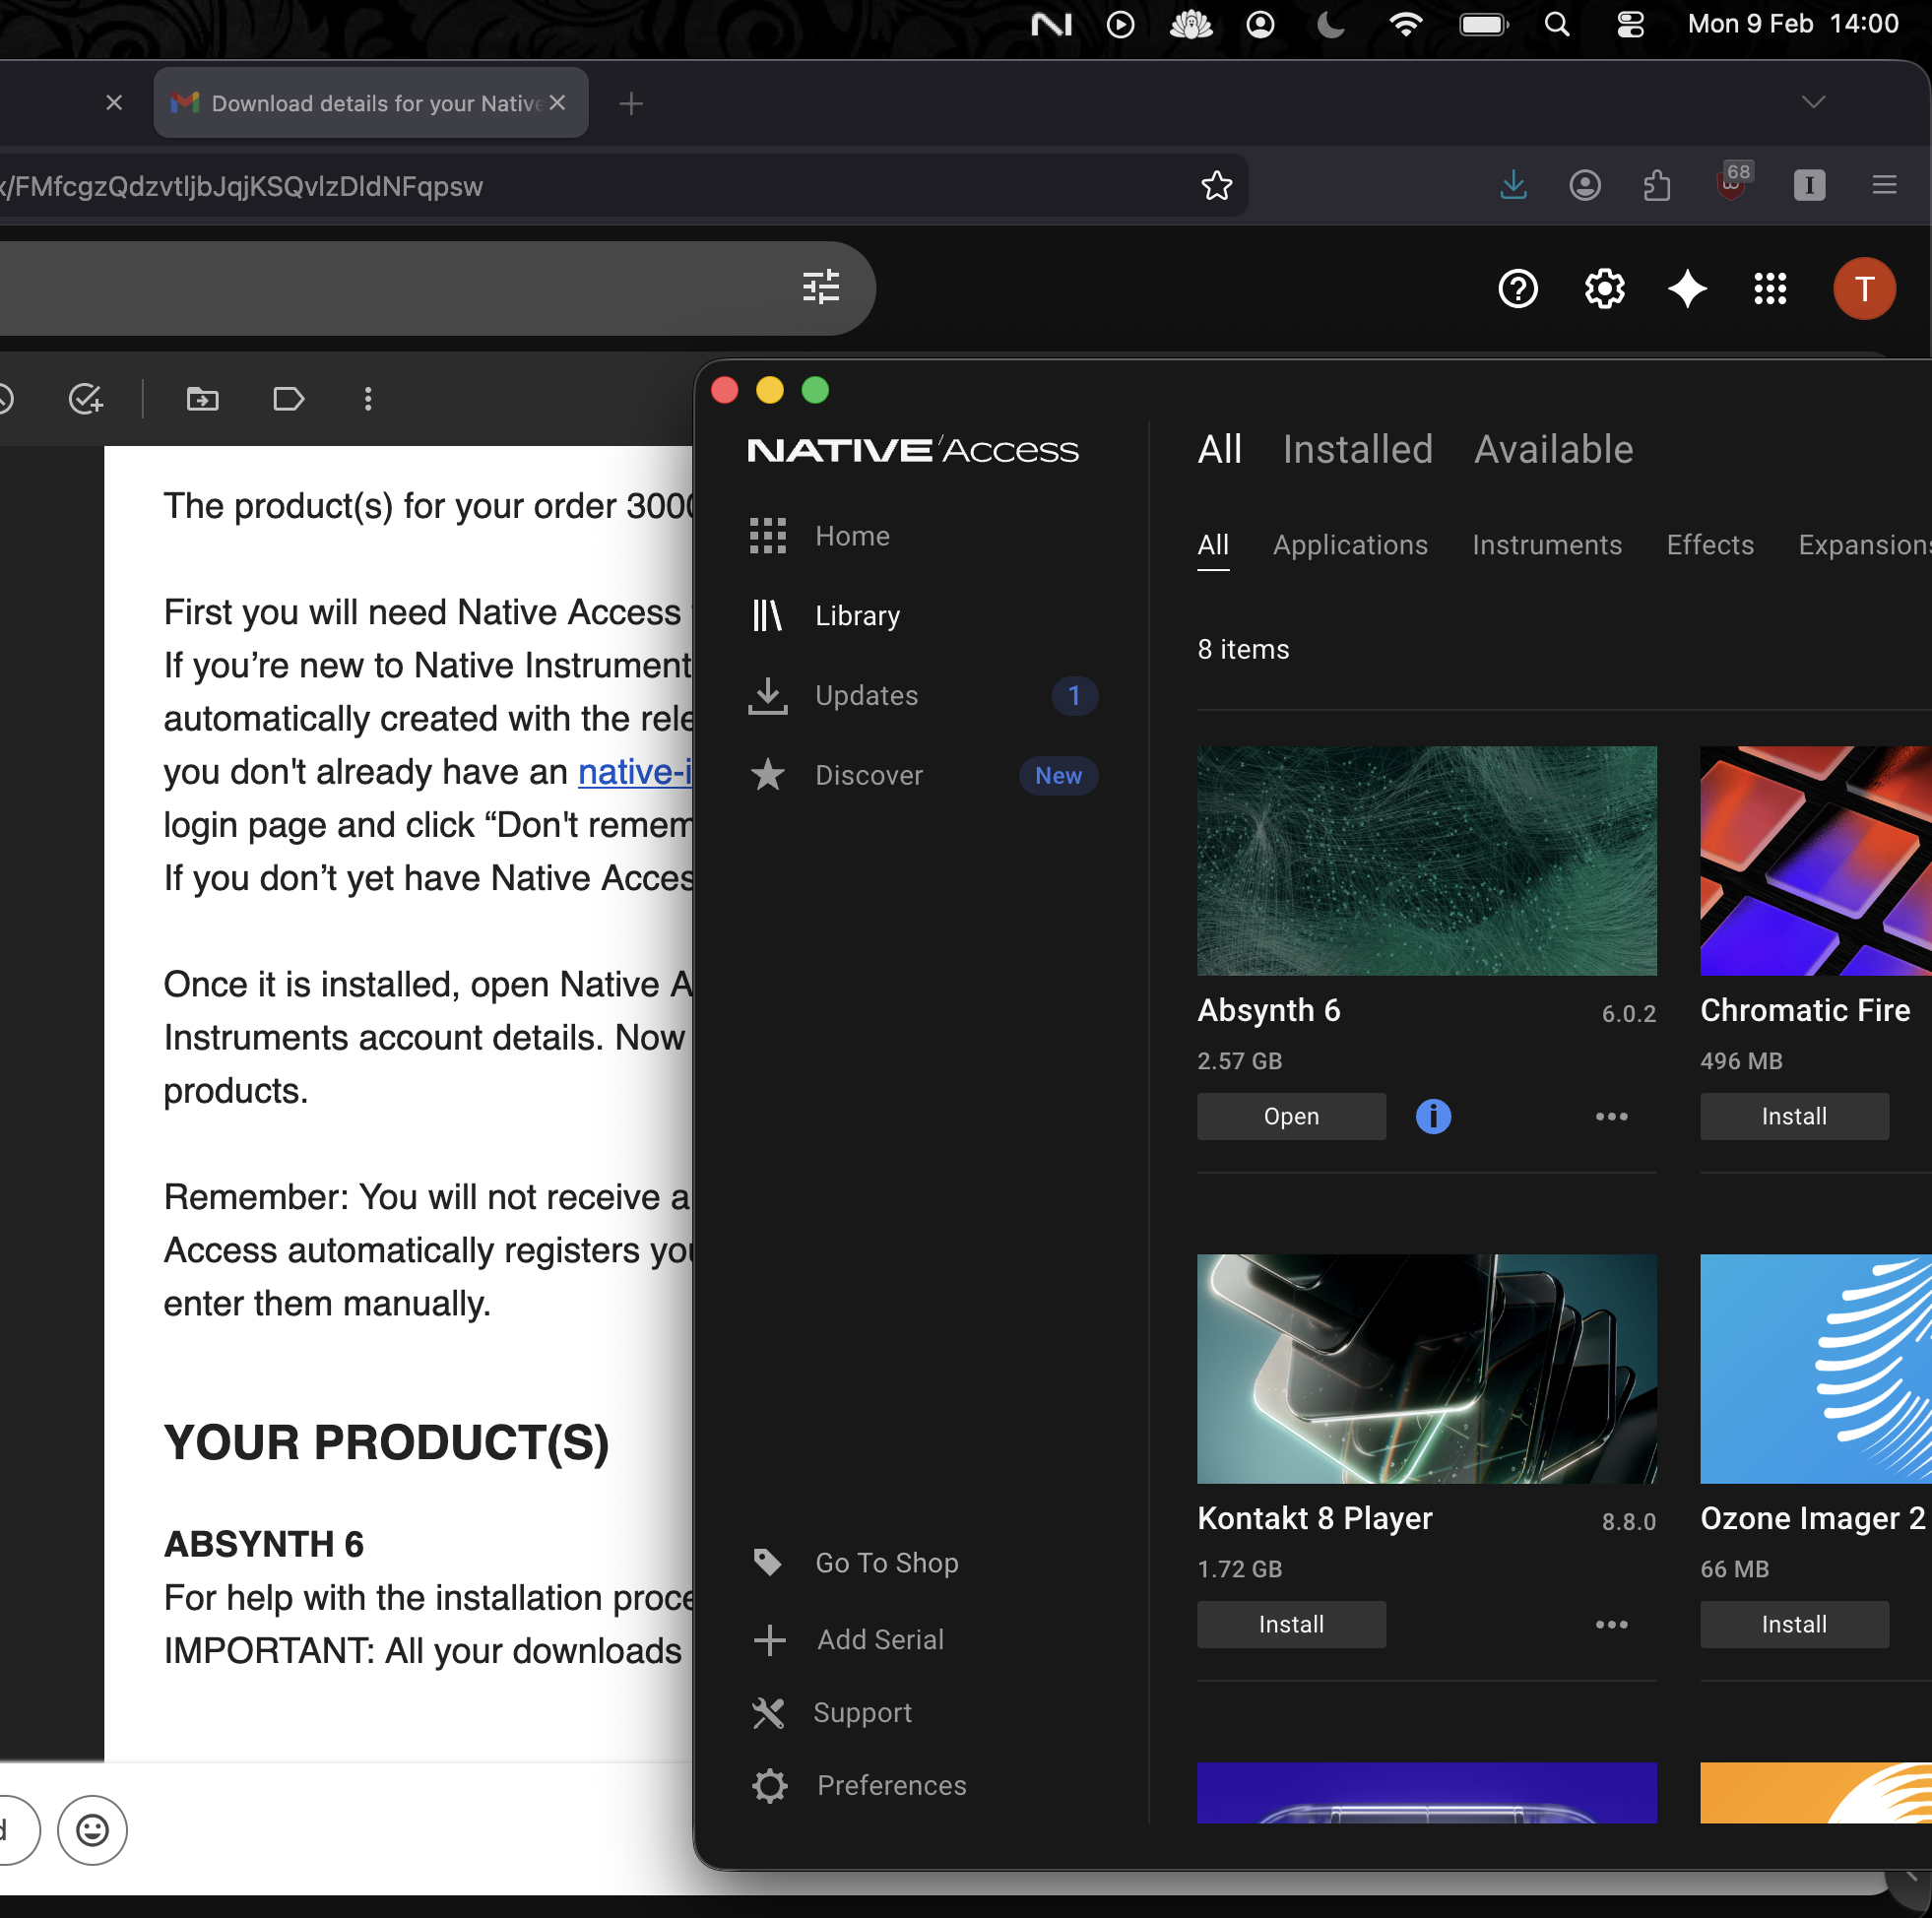Open Spotlight search from the menu bar
Screen dimensions: 1932x1918
[x=1556, y=25]
